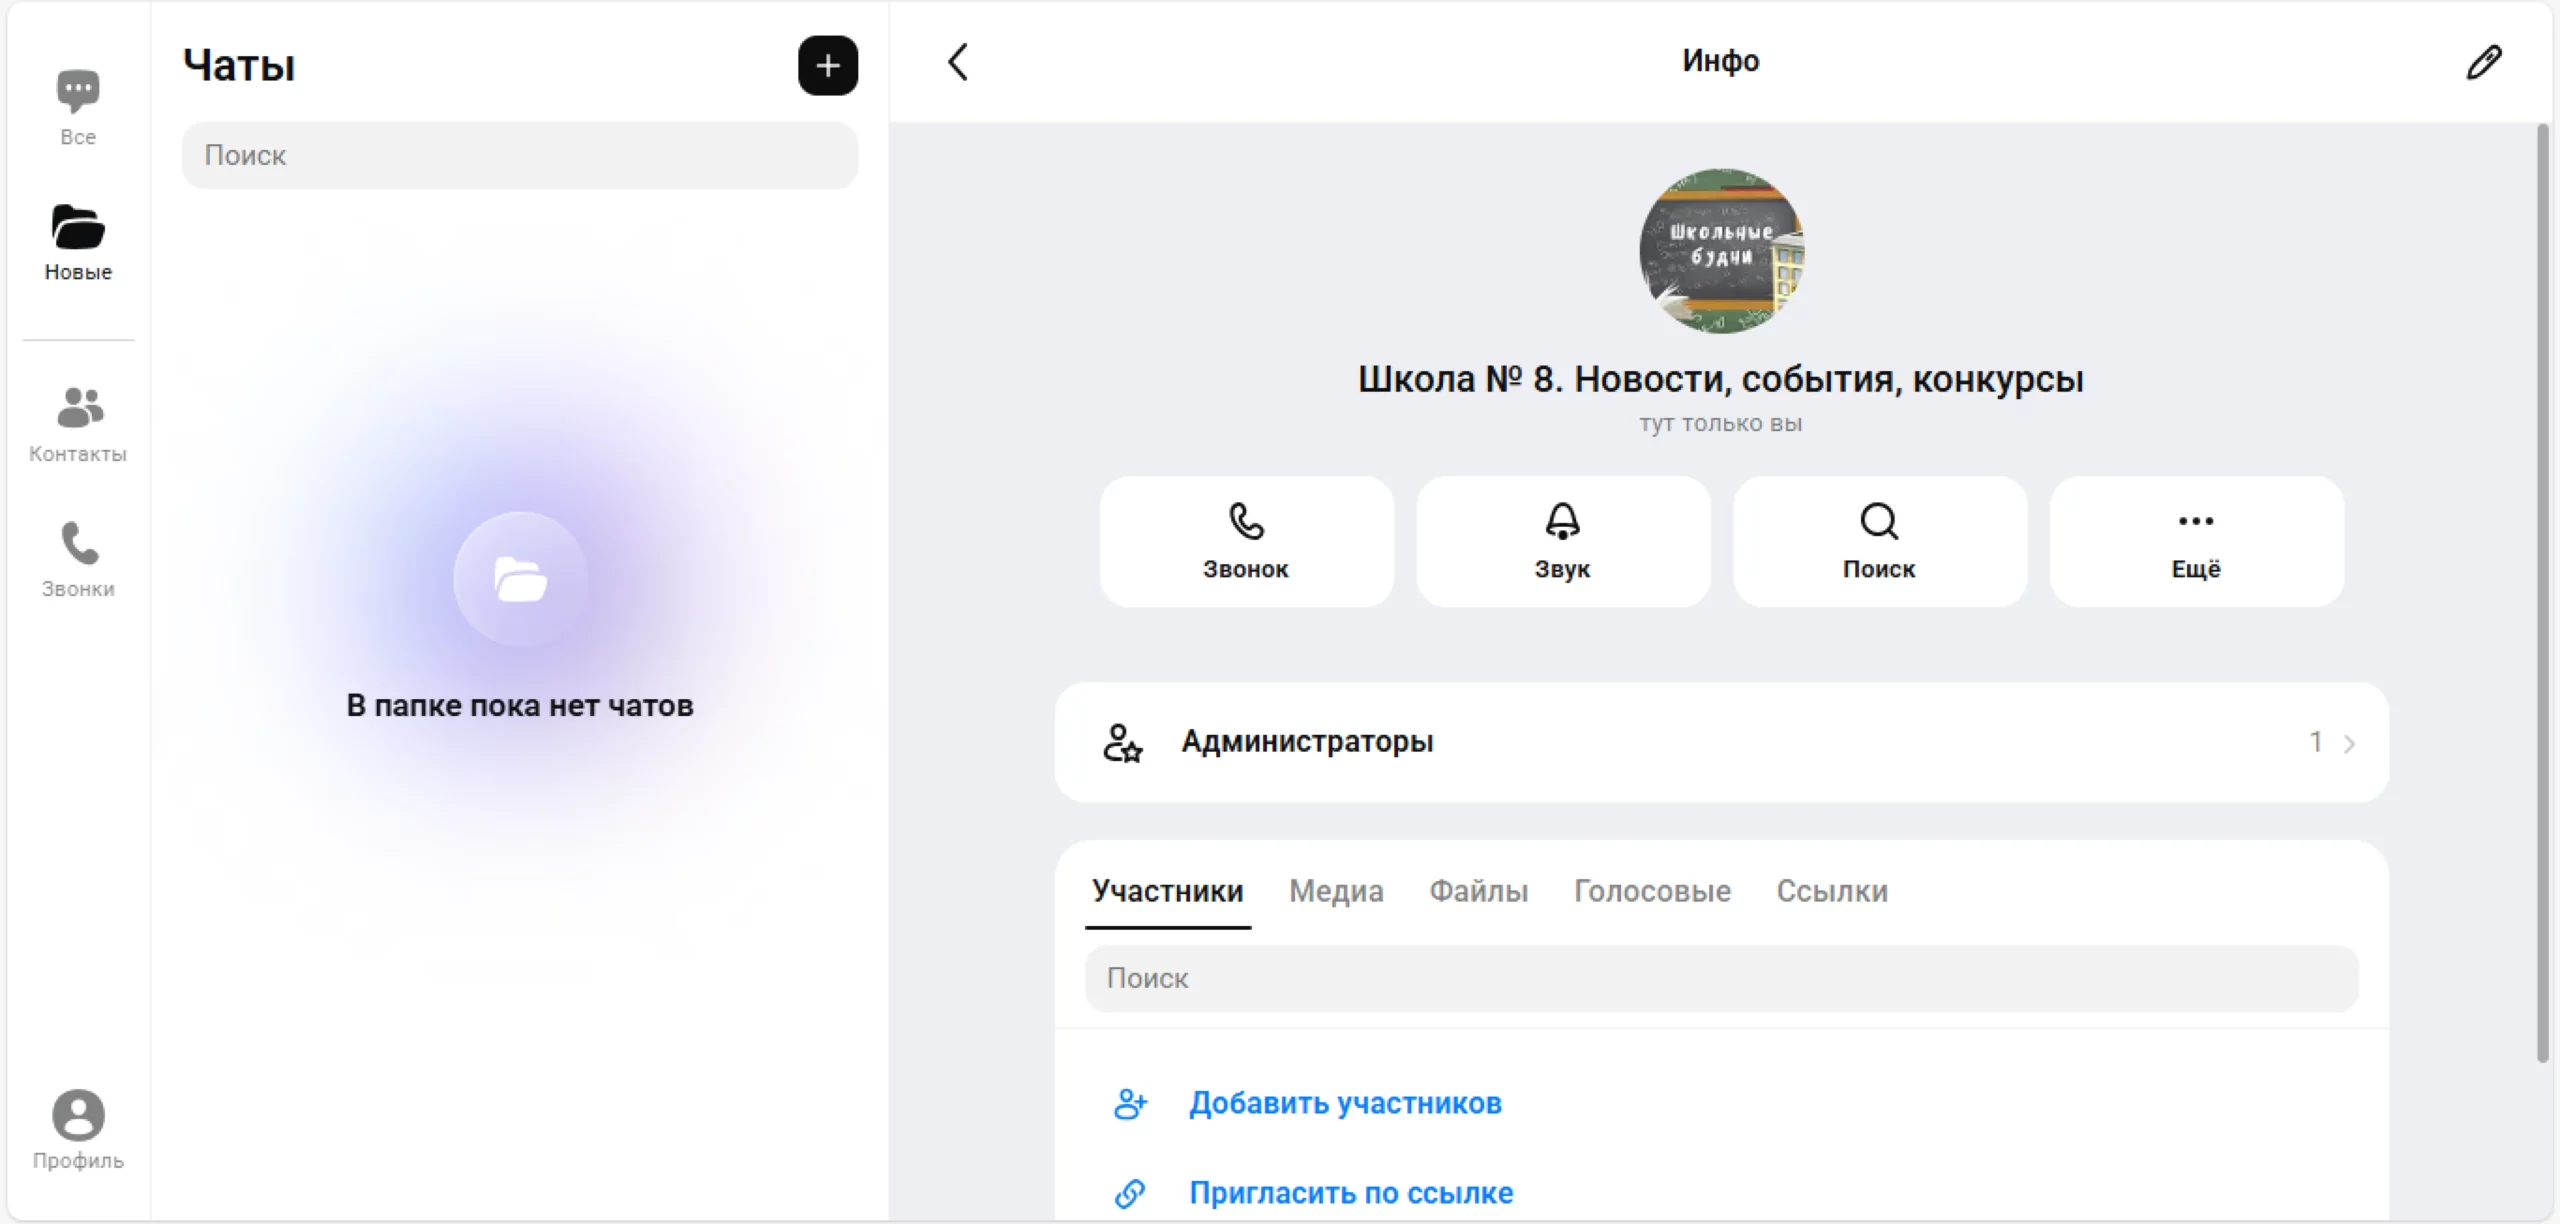Expand the Администраторы row

click(x=1721, y=742)
